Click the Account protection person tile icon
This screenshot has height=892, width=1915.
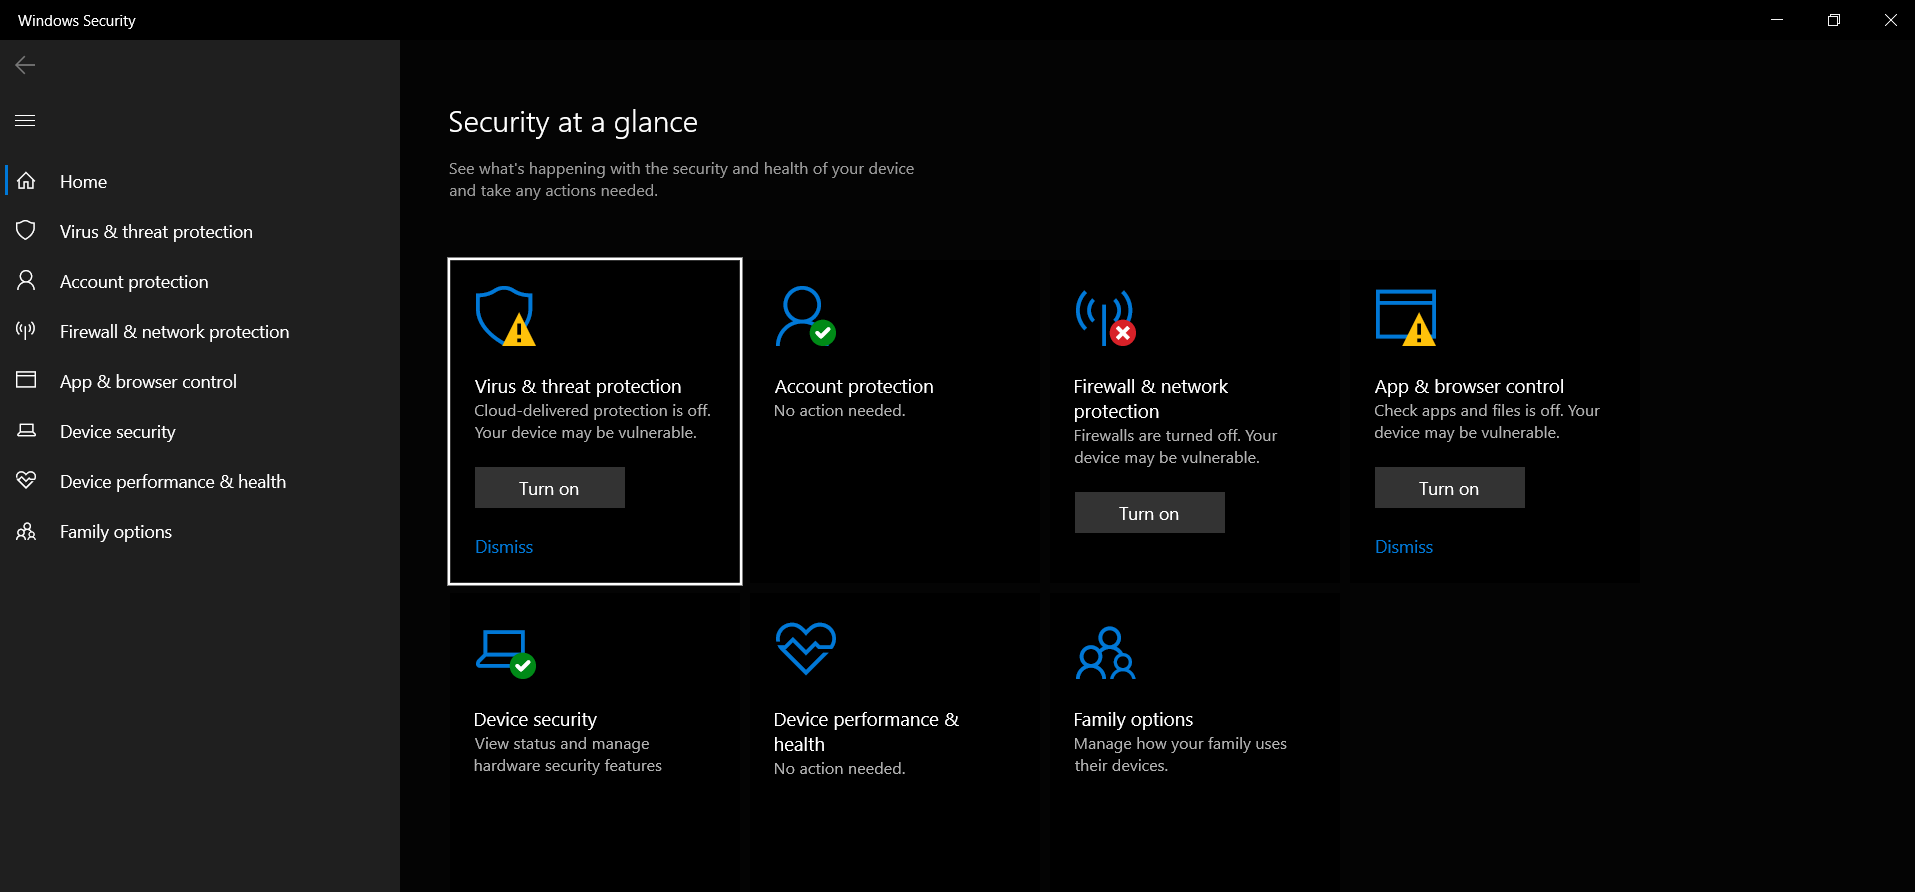point(805,316)
